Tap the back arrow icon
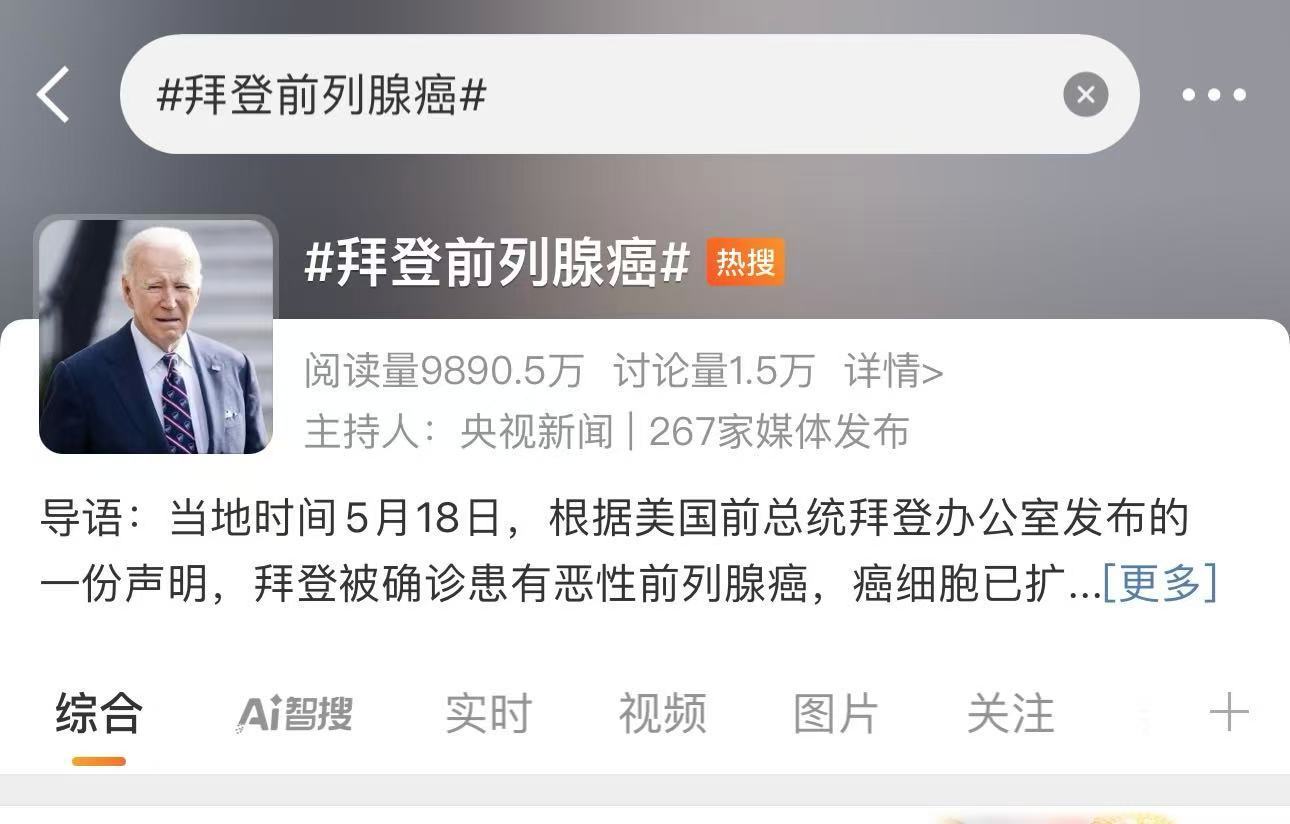This screenshot has width=1290, height=824. [53, 95]
